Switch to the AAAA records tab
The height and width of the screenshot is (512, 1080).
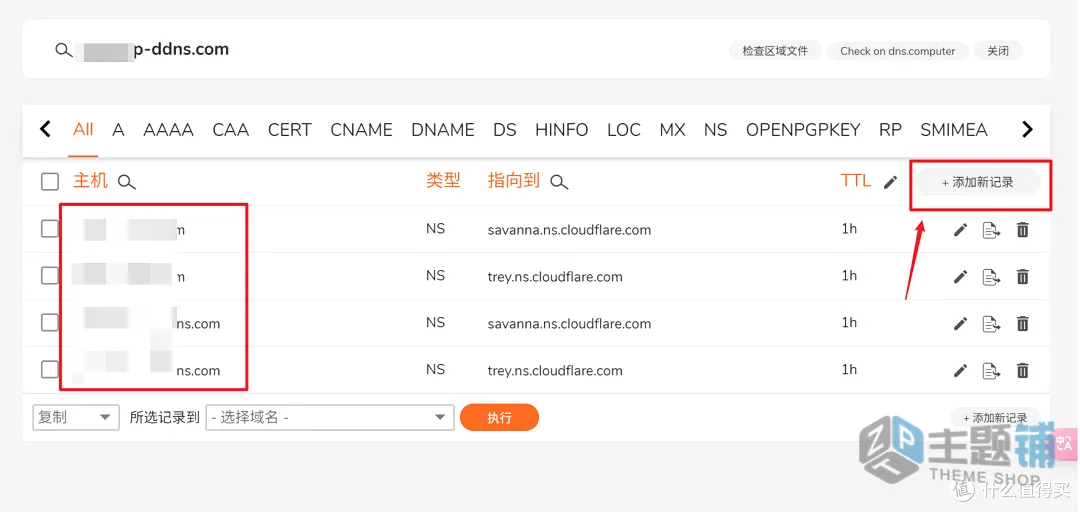(x=168, y=130)
